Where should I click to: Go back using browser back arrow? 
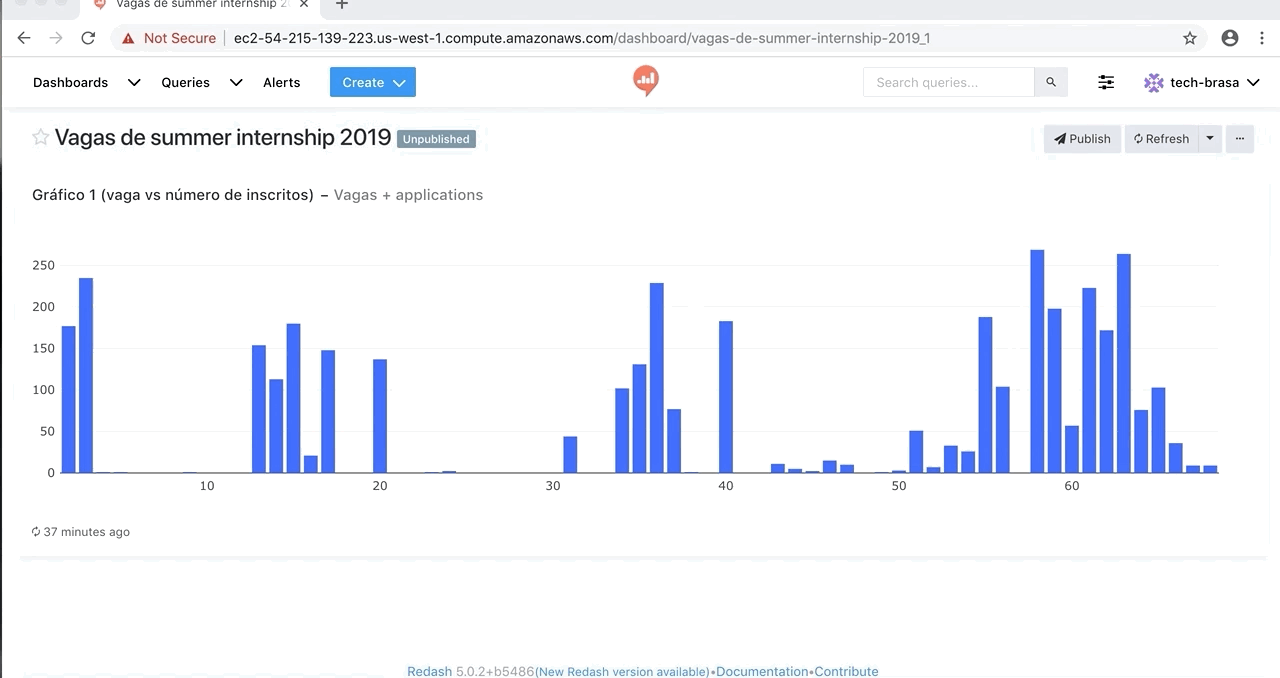(24, 38)
